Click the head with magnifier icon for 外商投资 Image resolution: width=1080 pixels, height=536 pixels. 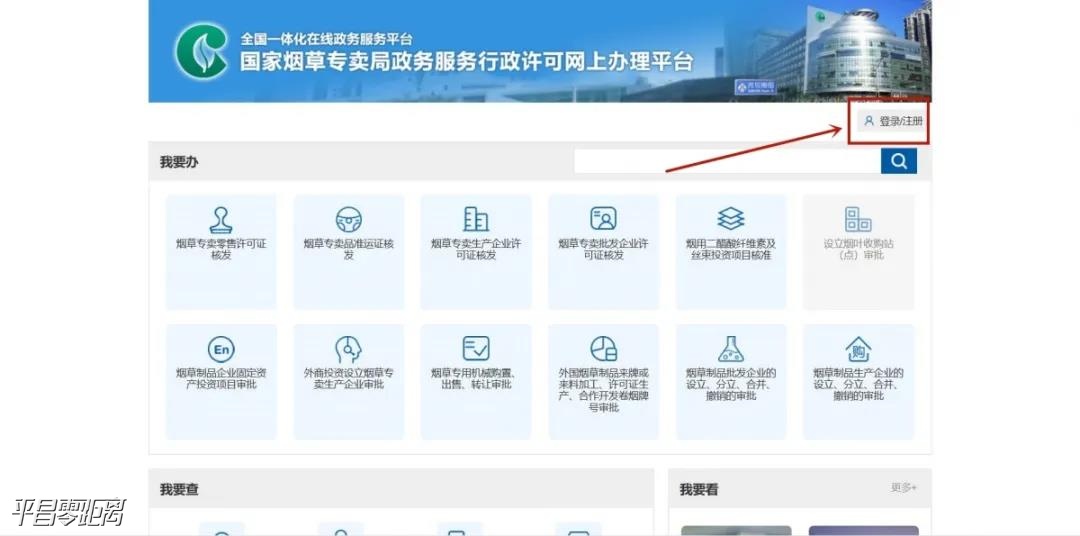(349, 349)
